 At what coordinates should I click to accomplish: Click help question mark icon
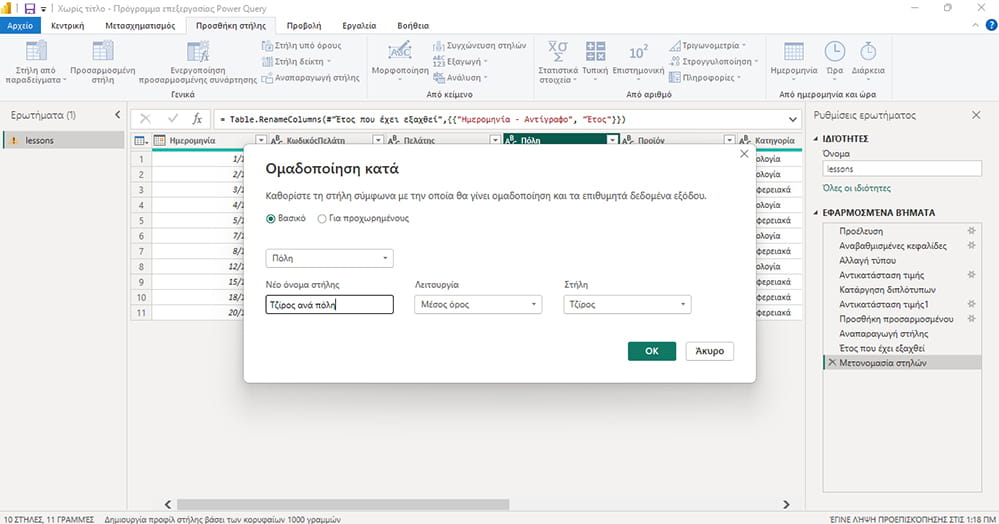(991, 25)
